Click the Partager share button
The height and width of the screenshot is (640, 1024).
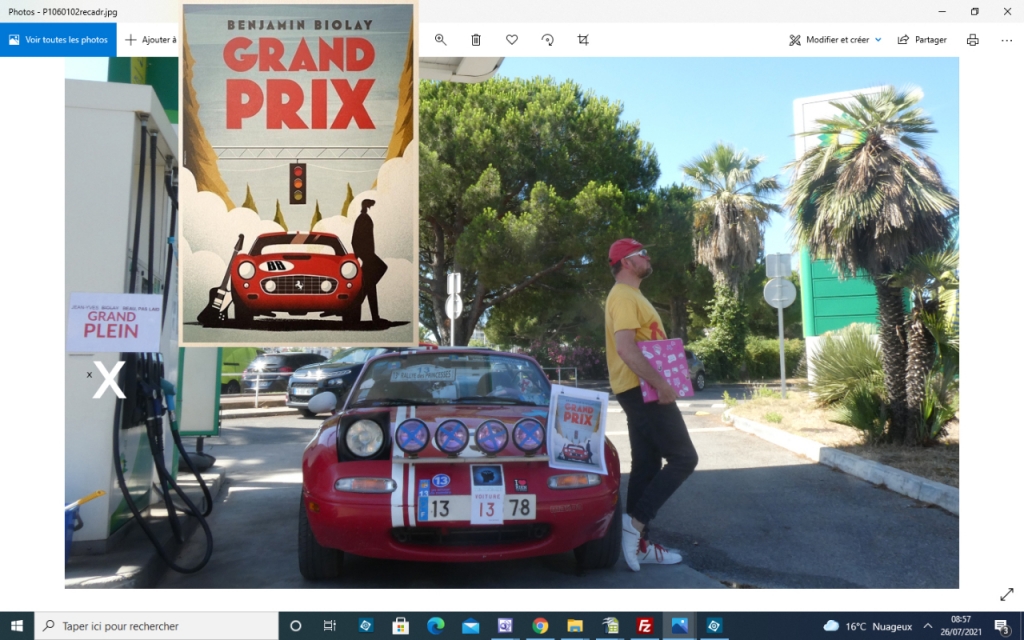point(922,40)
